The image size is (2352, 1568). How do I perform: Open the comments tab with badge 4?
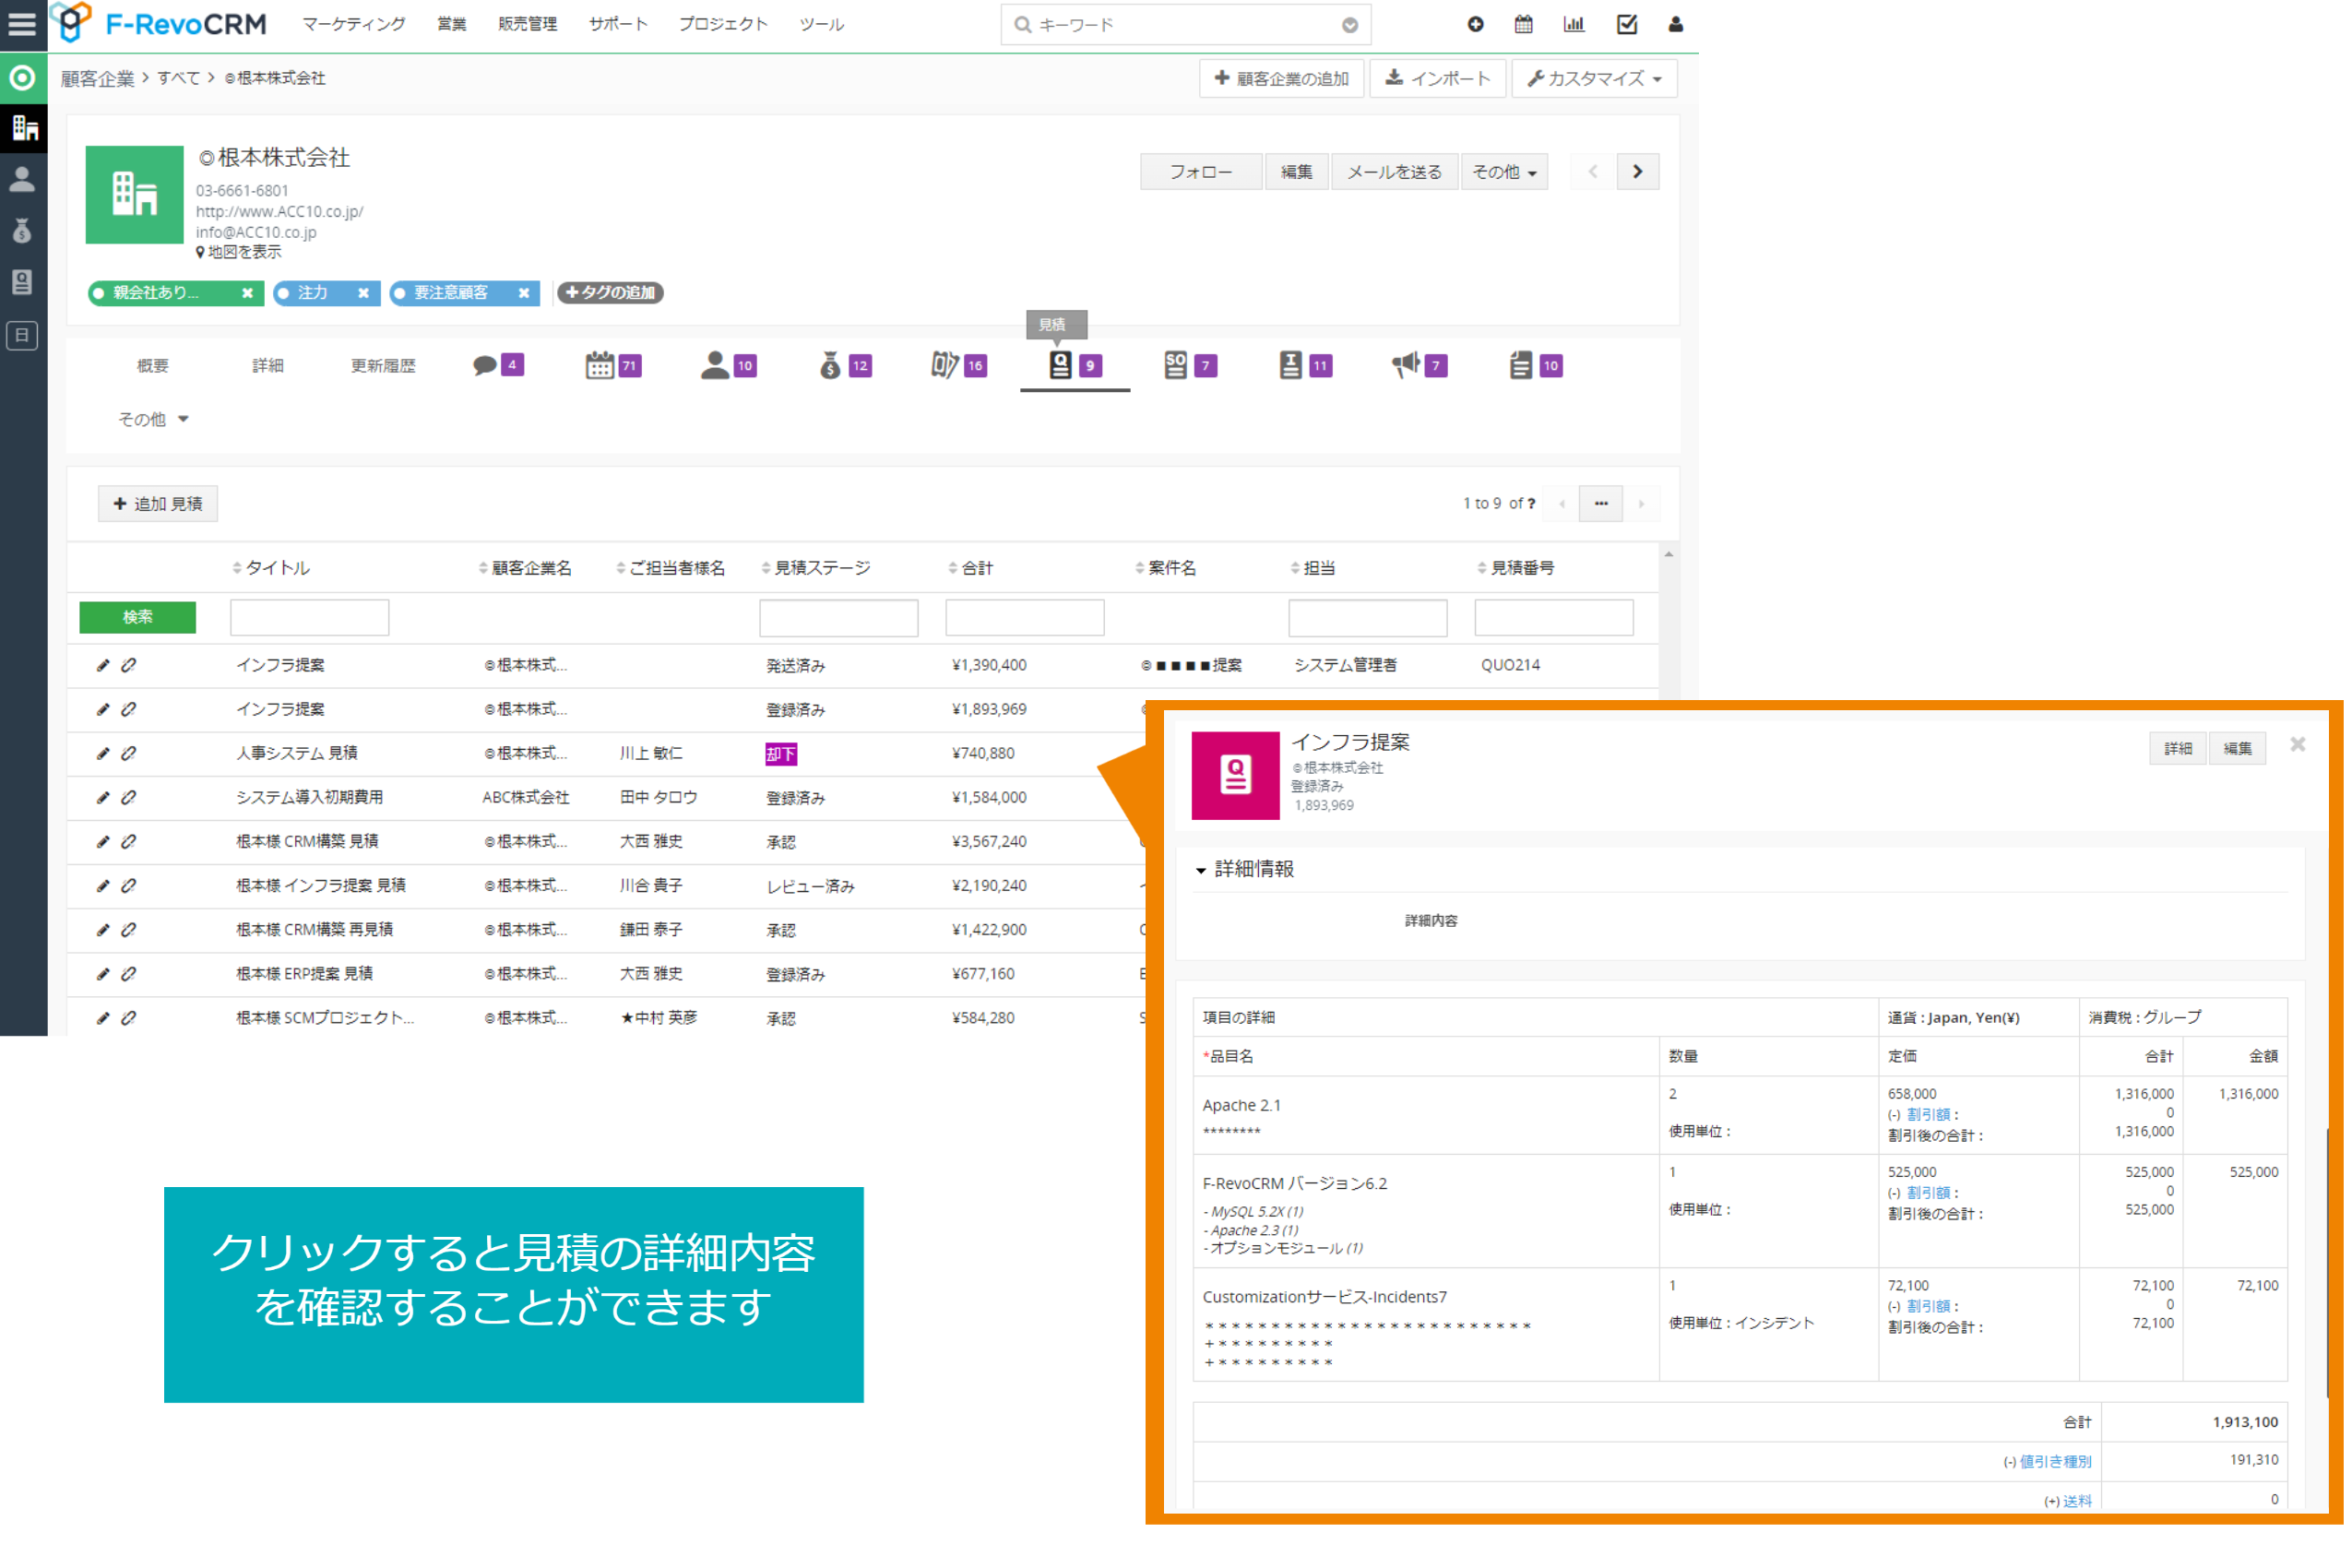498,365
